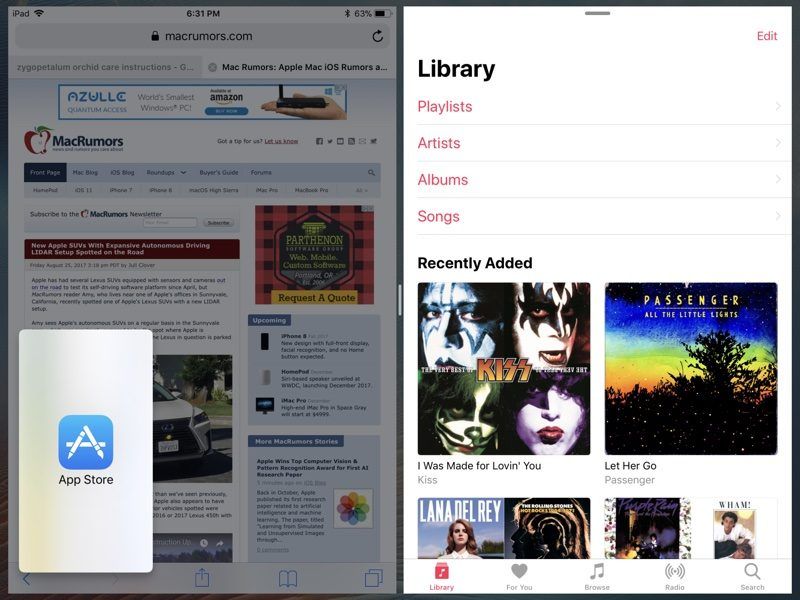
Task: Open Safari bookmarks book icon
Action: pyautogui.click(x=288, y=578)
